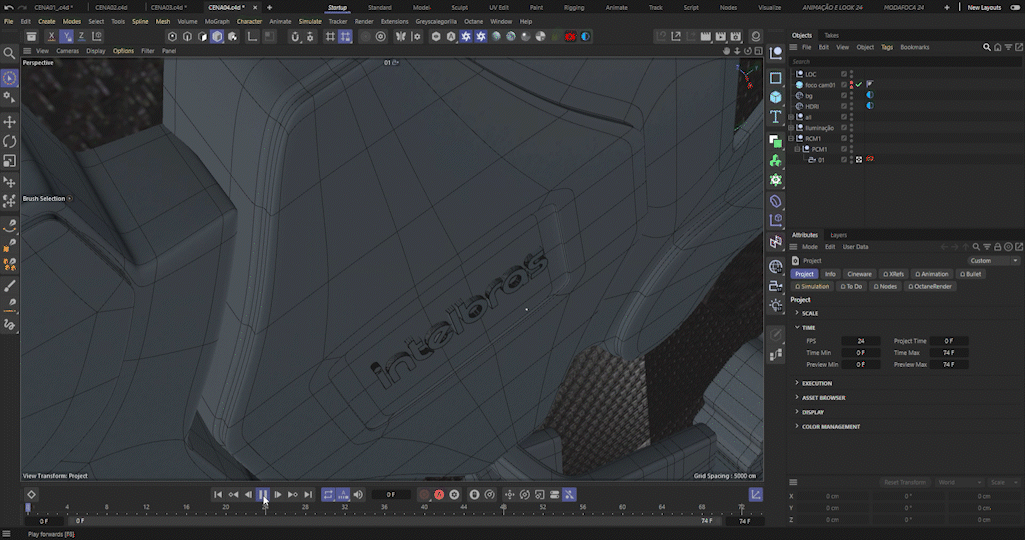Expand the EXECUTION section
The width and height of the screenshot is (1025, 540).
(797, 383)
